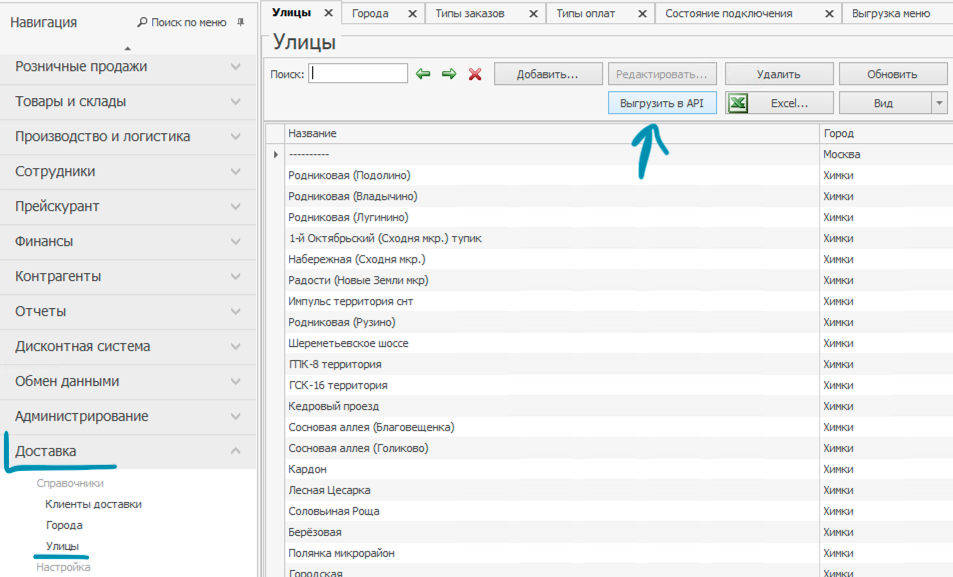
Task: Clear the search with the red X icon
Action: click(475, 74)
